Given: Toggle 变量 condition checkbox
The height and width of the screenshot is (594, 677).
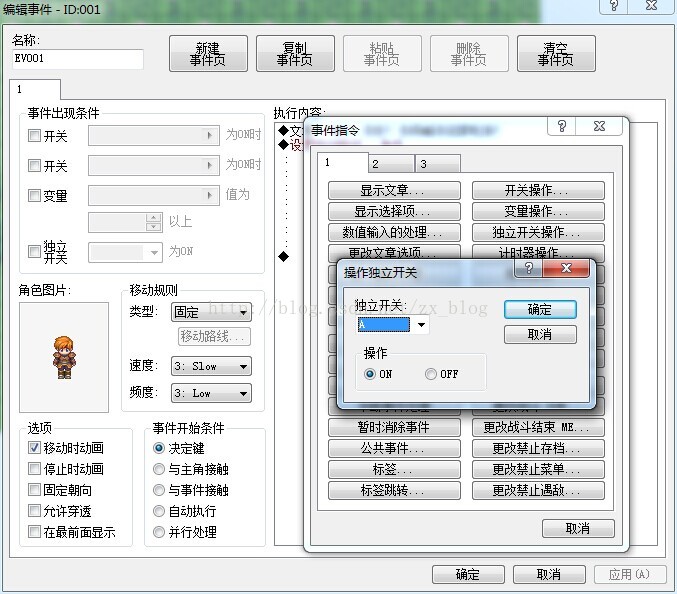Looking at the screenshot, I should [x=34, y=196].
